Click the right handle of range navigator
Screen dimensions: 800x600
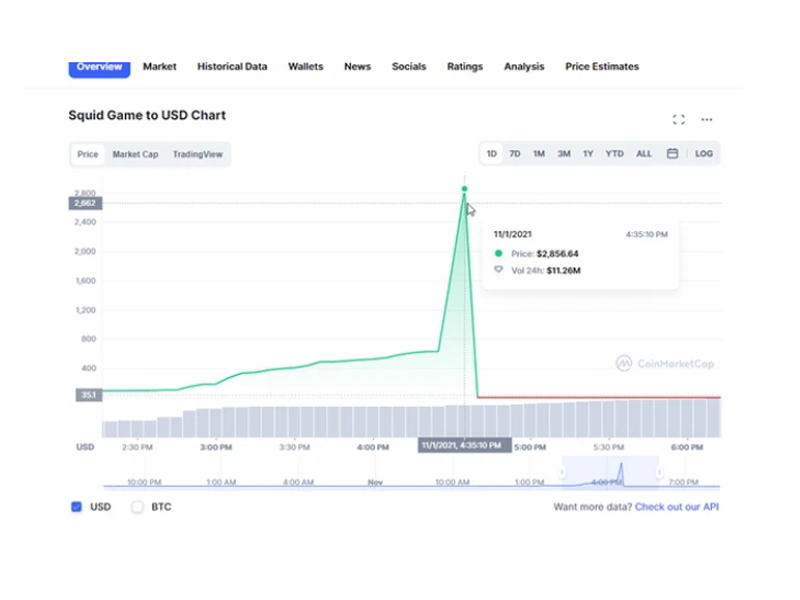(x=659, y=472)
